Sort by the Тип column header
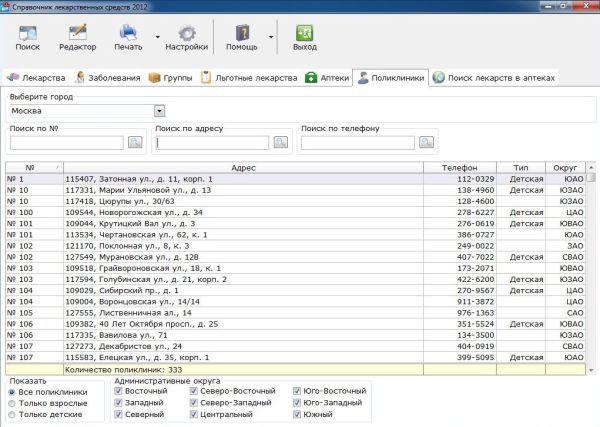This screenshot has width=600, height=427. click(521, 168)
